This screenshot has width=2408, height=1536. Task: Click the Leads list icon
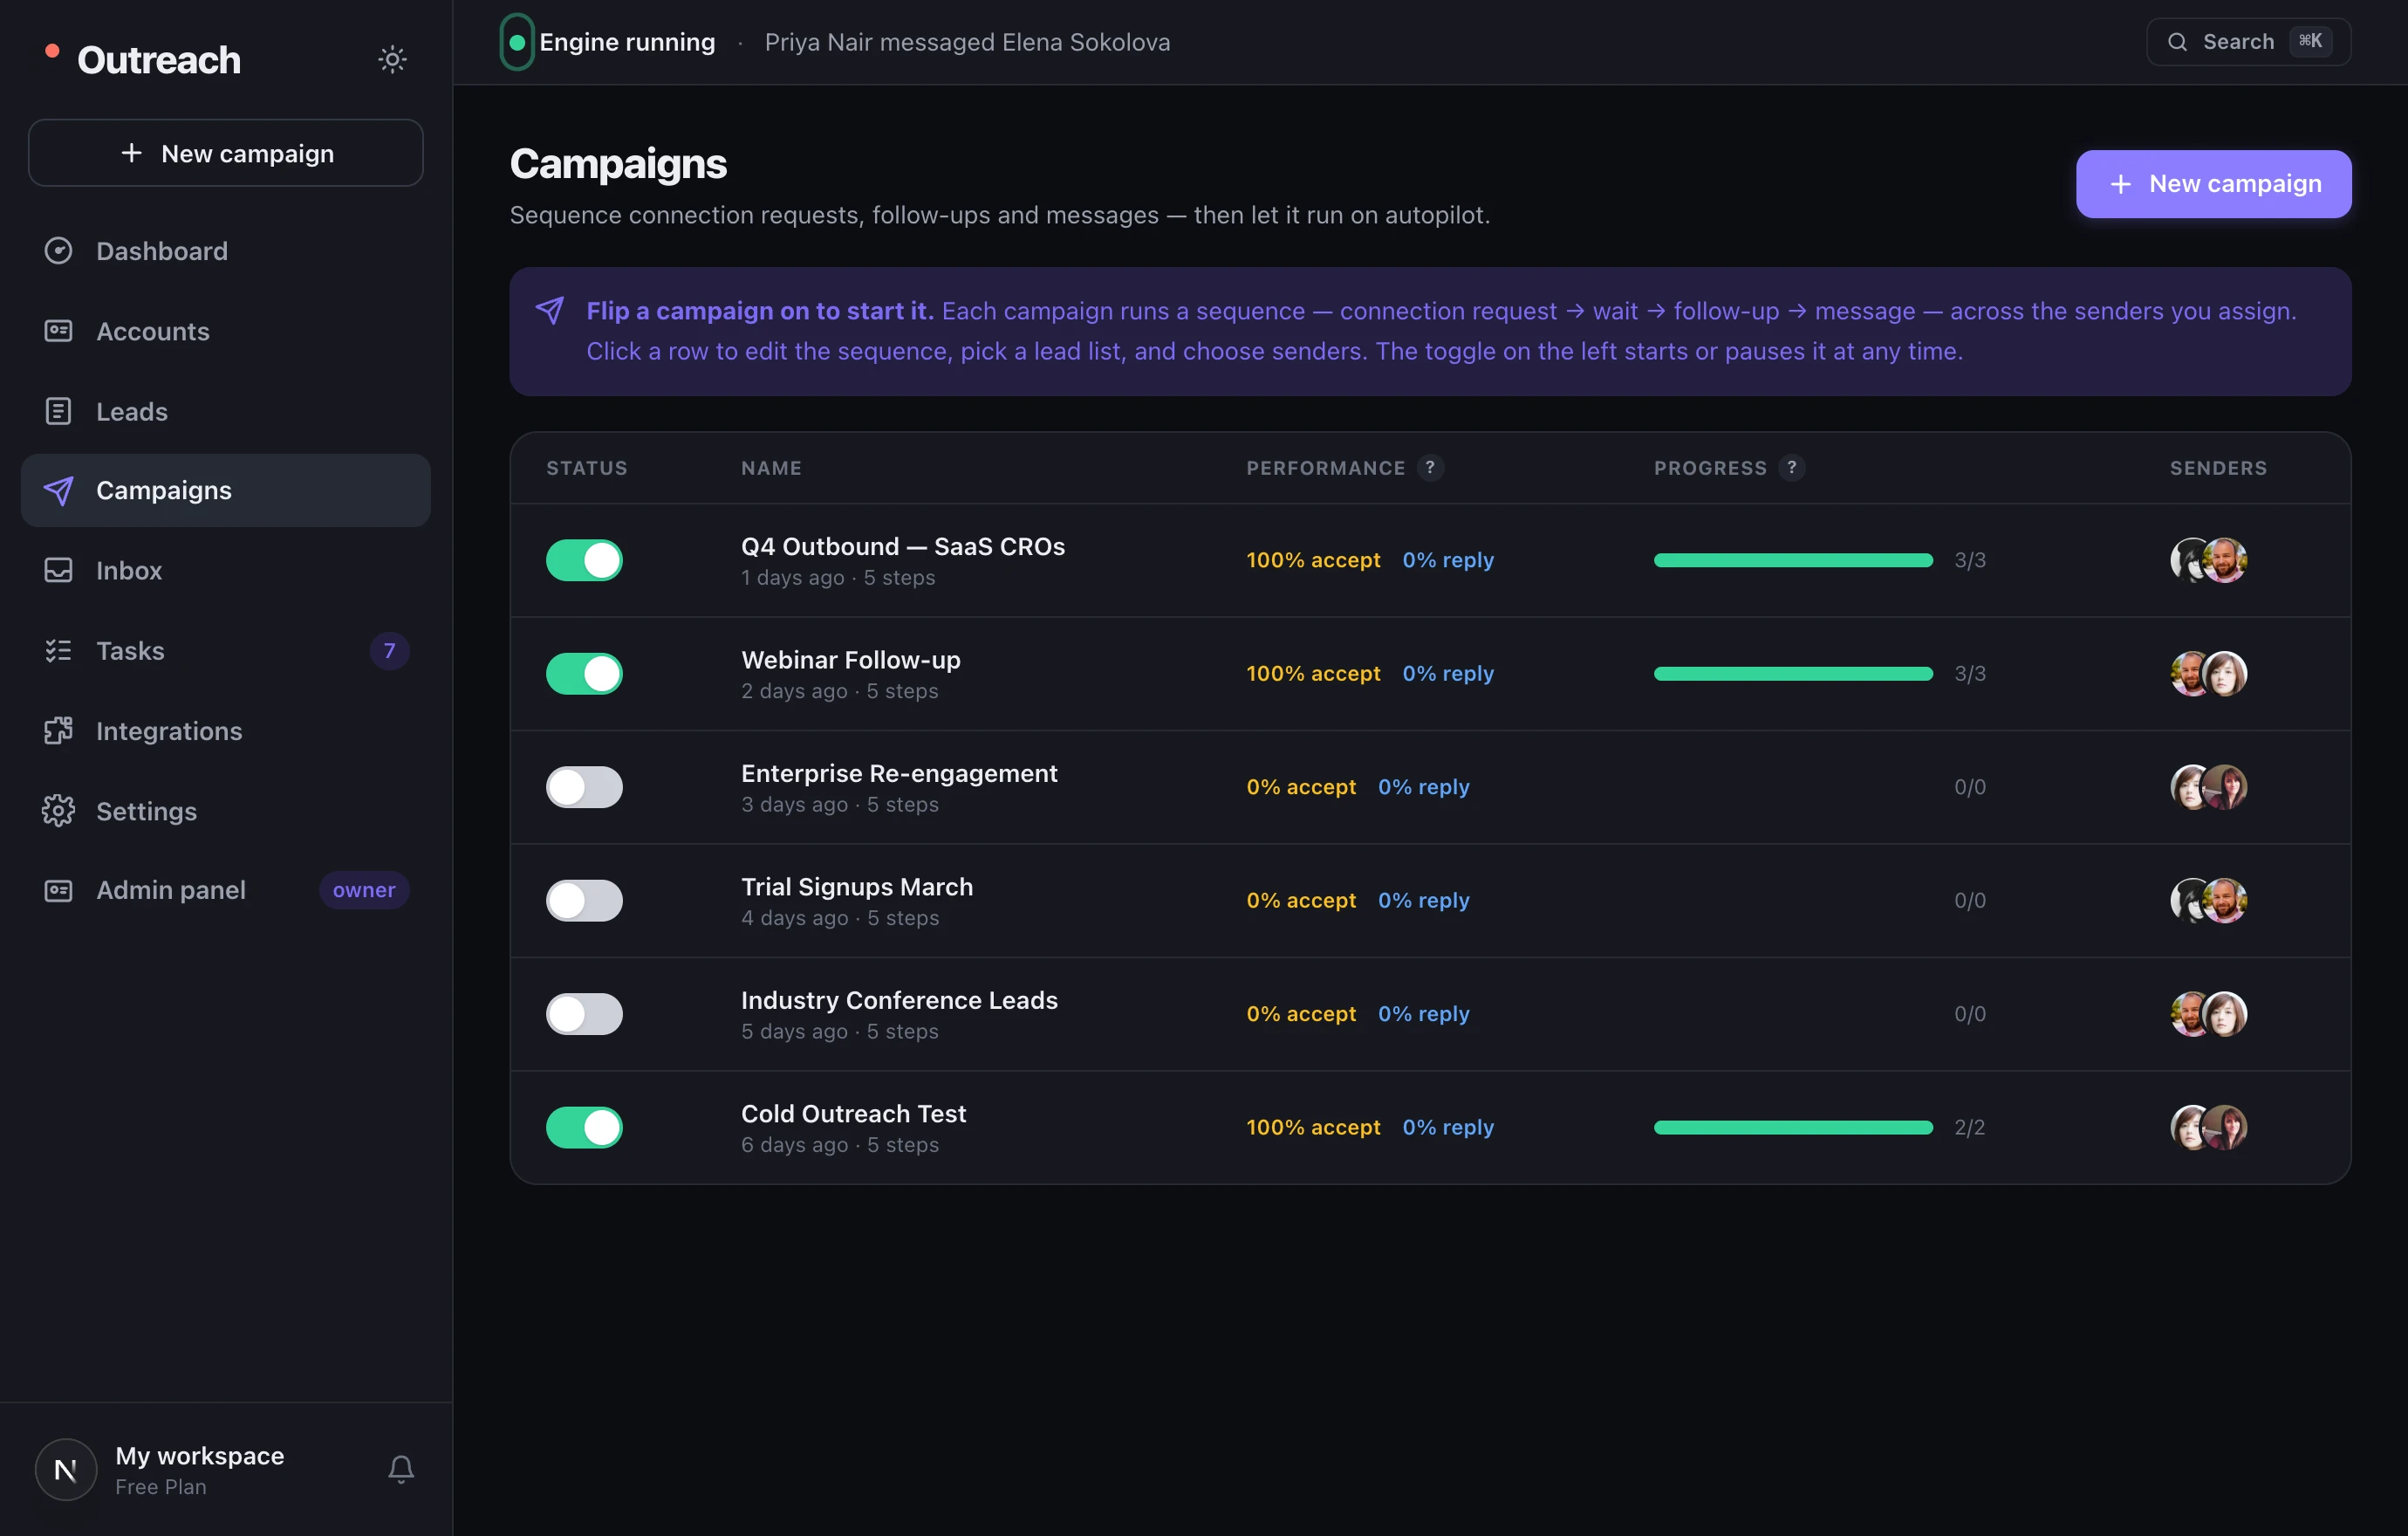click(58, 411)
